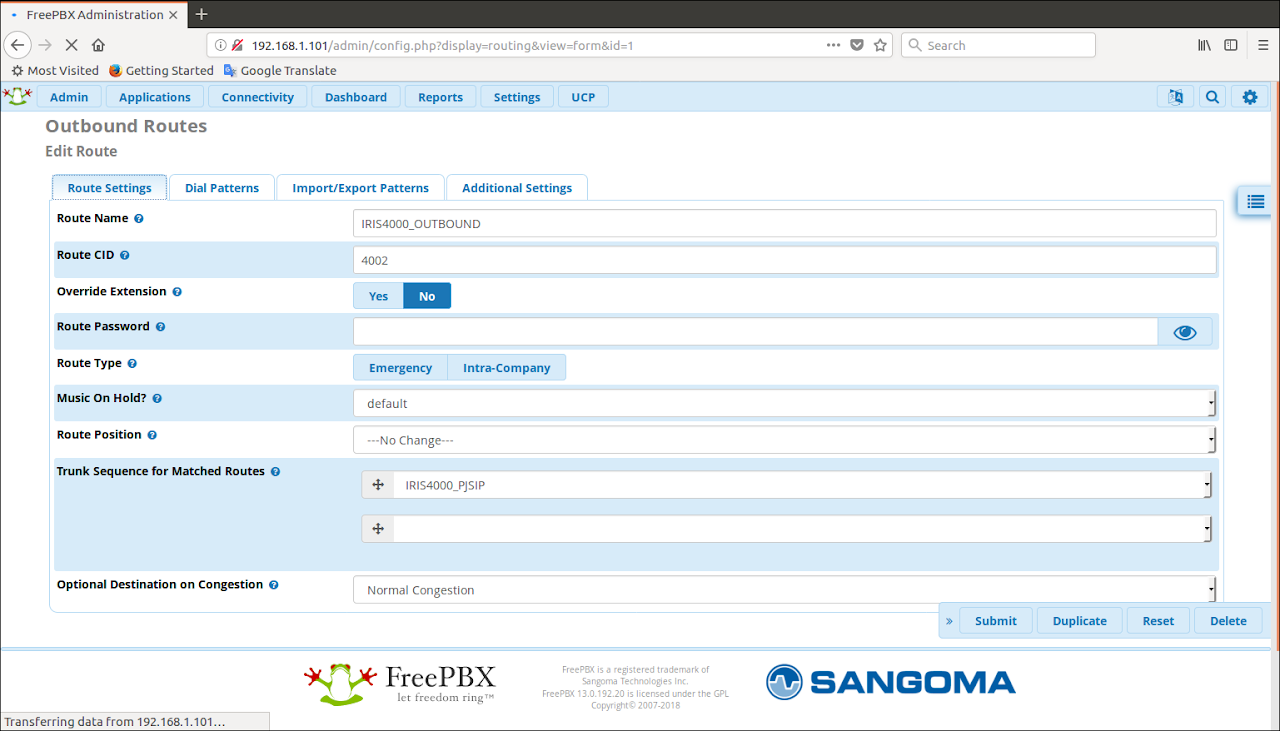Open the FreePBX search magnifier icon
This screenshot has height=731, width=1280.
click(x=1212, y=97)
